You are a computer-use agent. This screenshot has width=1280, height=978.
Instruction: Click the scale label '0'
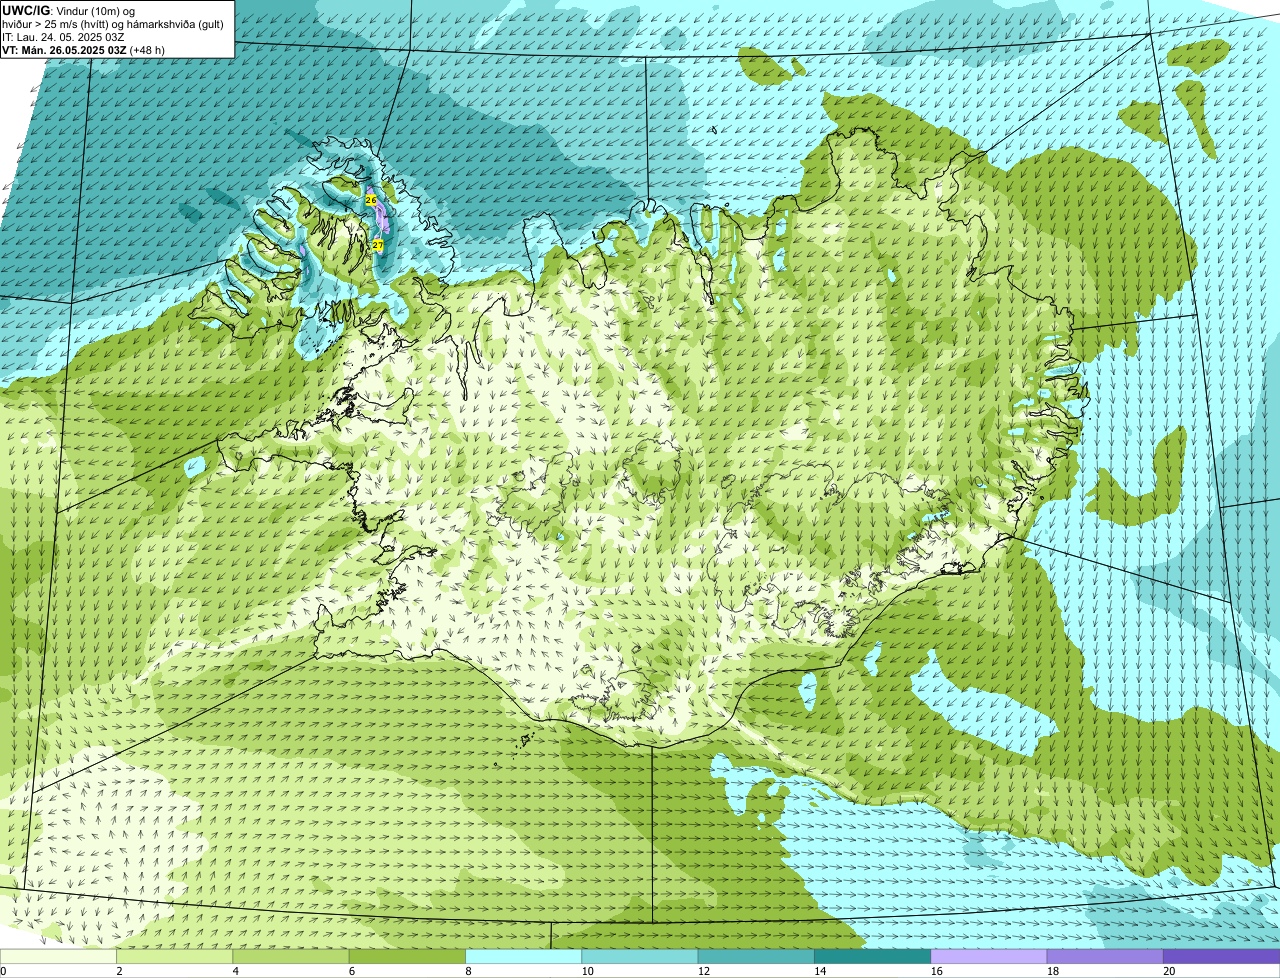tap(3, 971)
